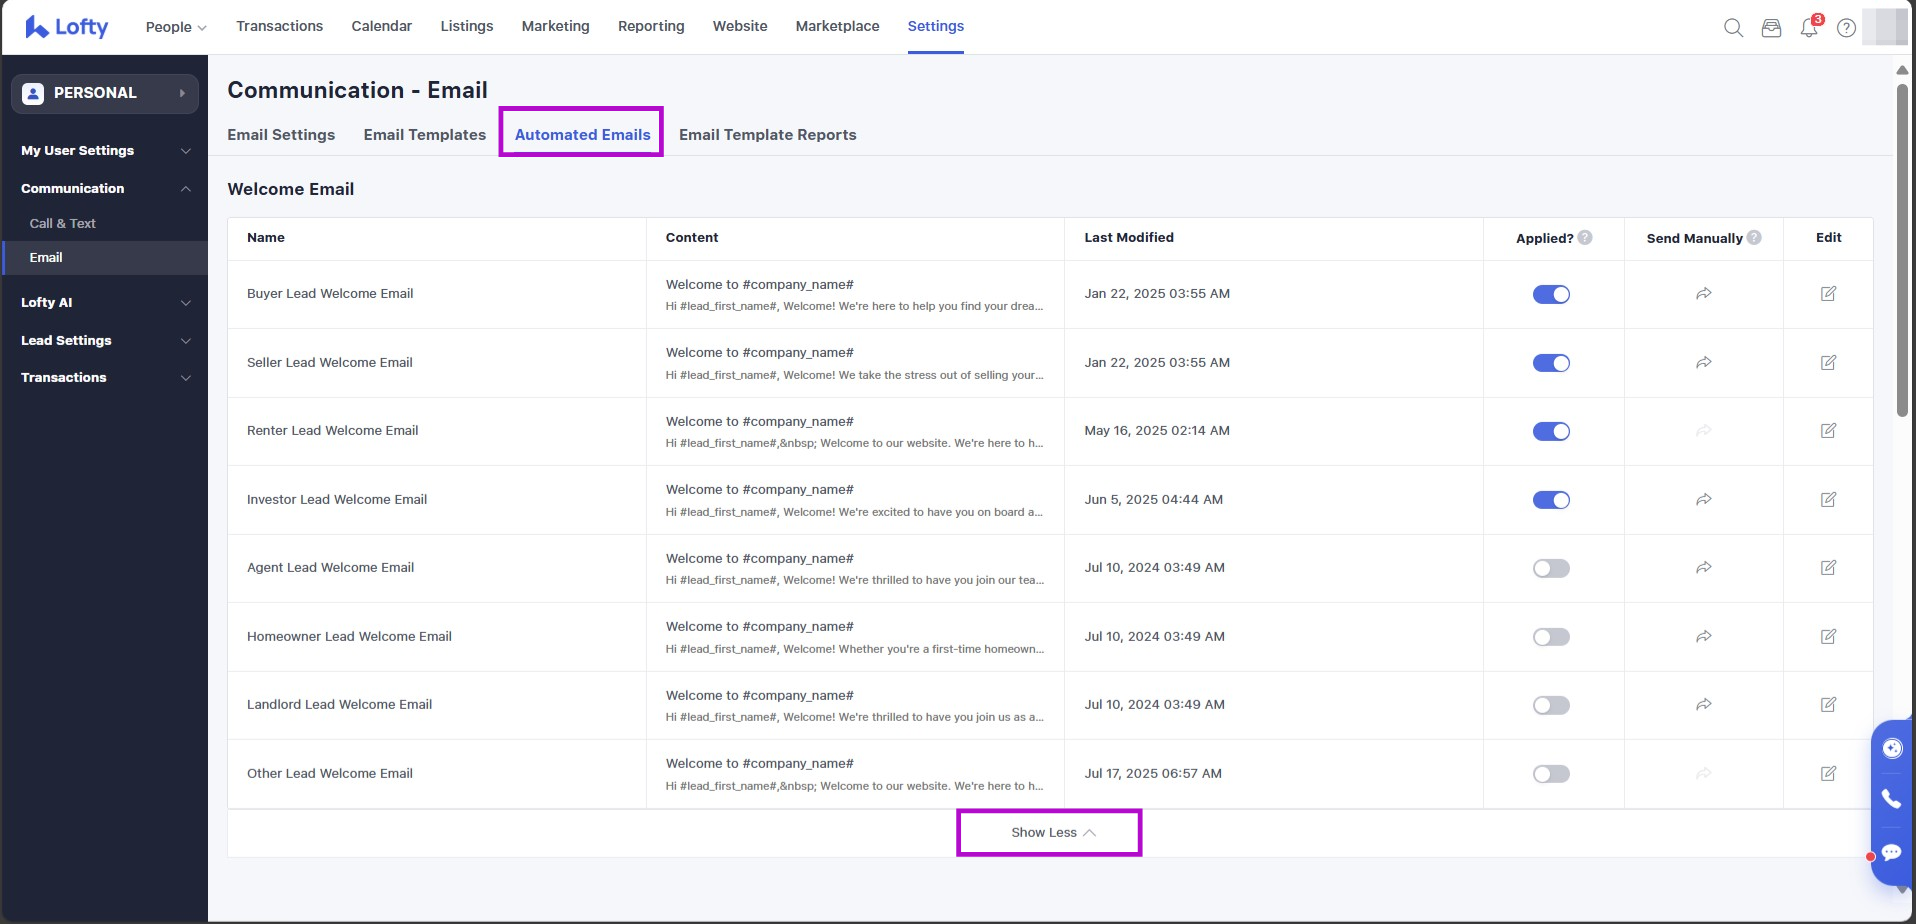Switch to the Email Templates tab
This screenshot has width=1916, height=924.
click(424, 135)
